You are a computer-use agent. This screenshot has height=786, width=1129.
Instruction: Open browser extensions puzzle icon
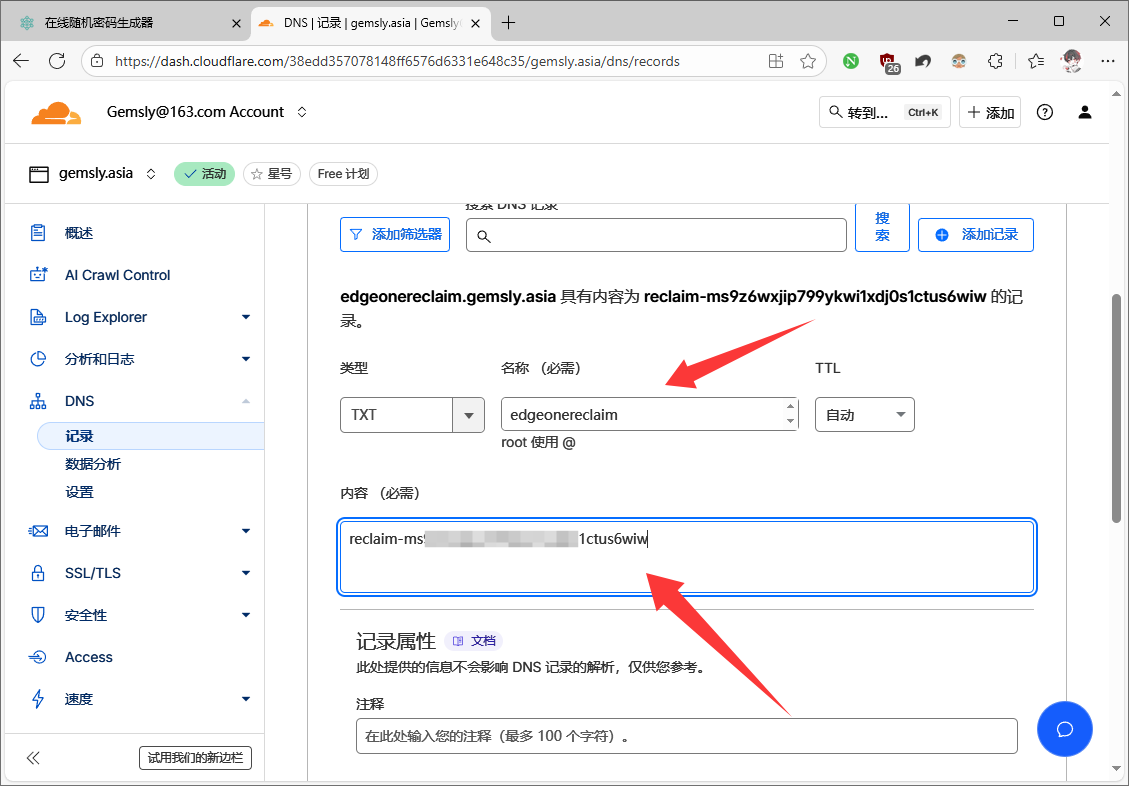tap(995, 61)
